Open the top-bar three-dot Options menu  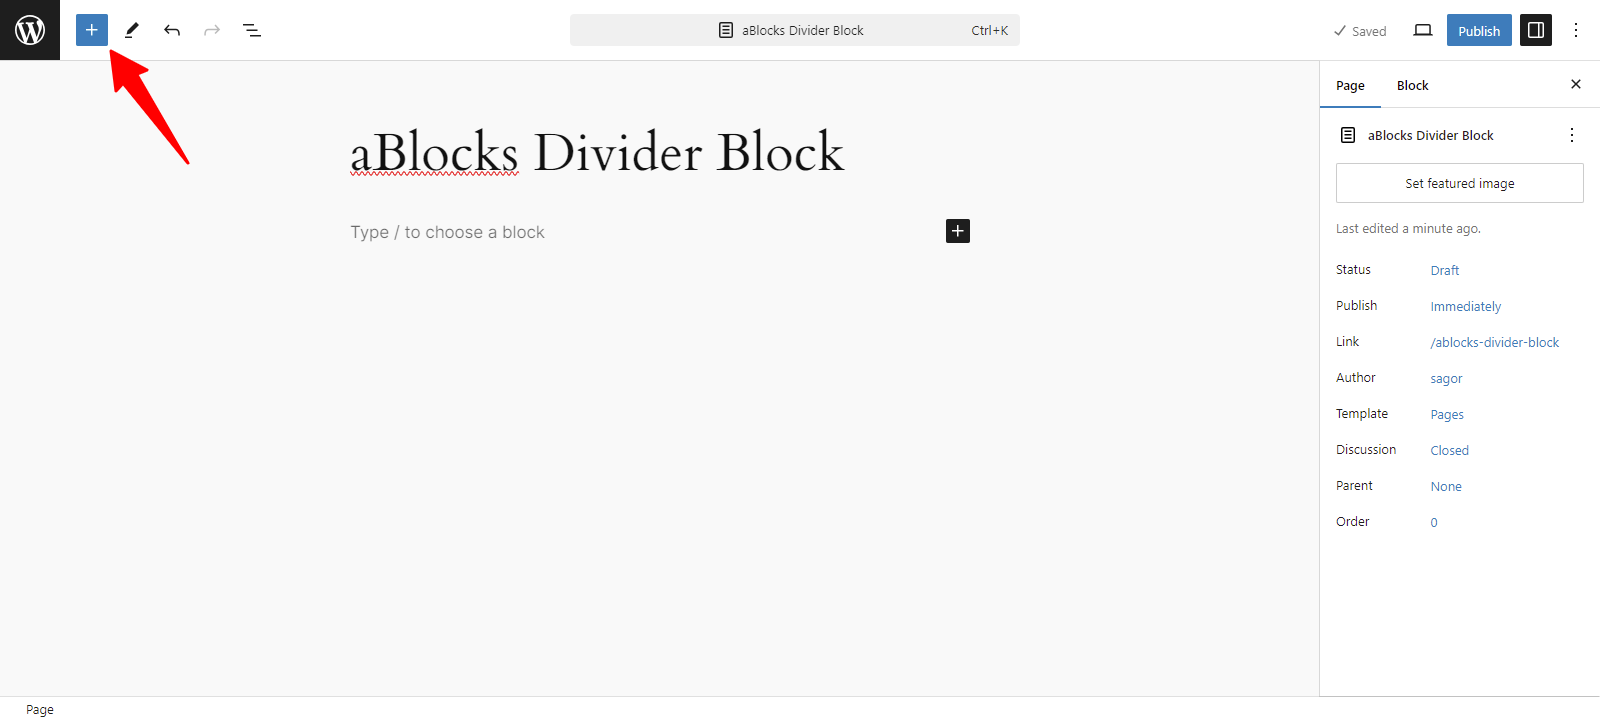(1576, 30)
